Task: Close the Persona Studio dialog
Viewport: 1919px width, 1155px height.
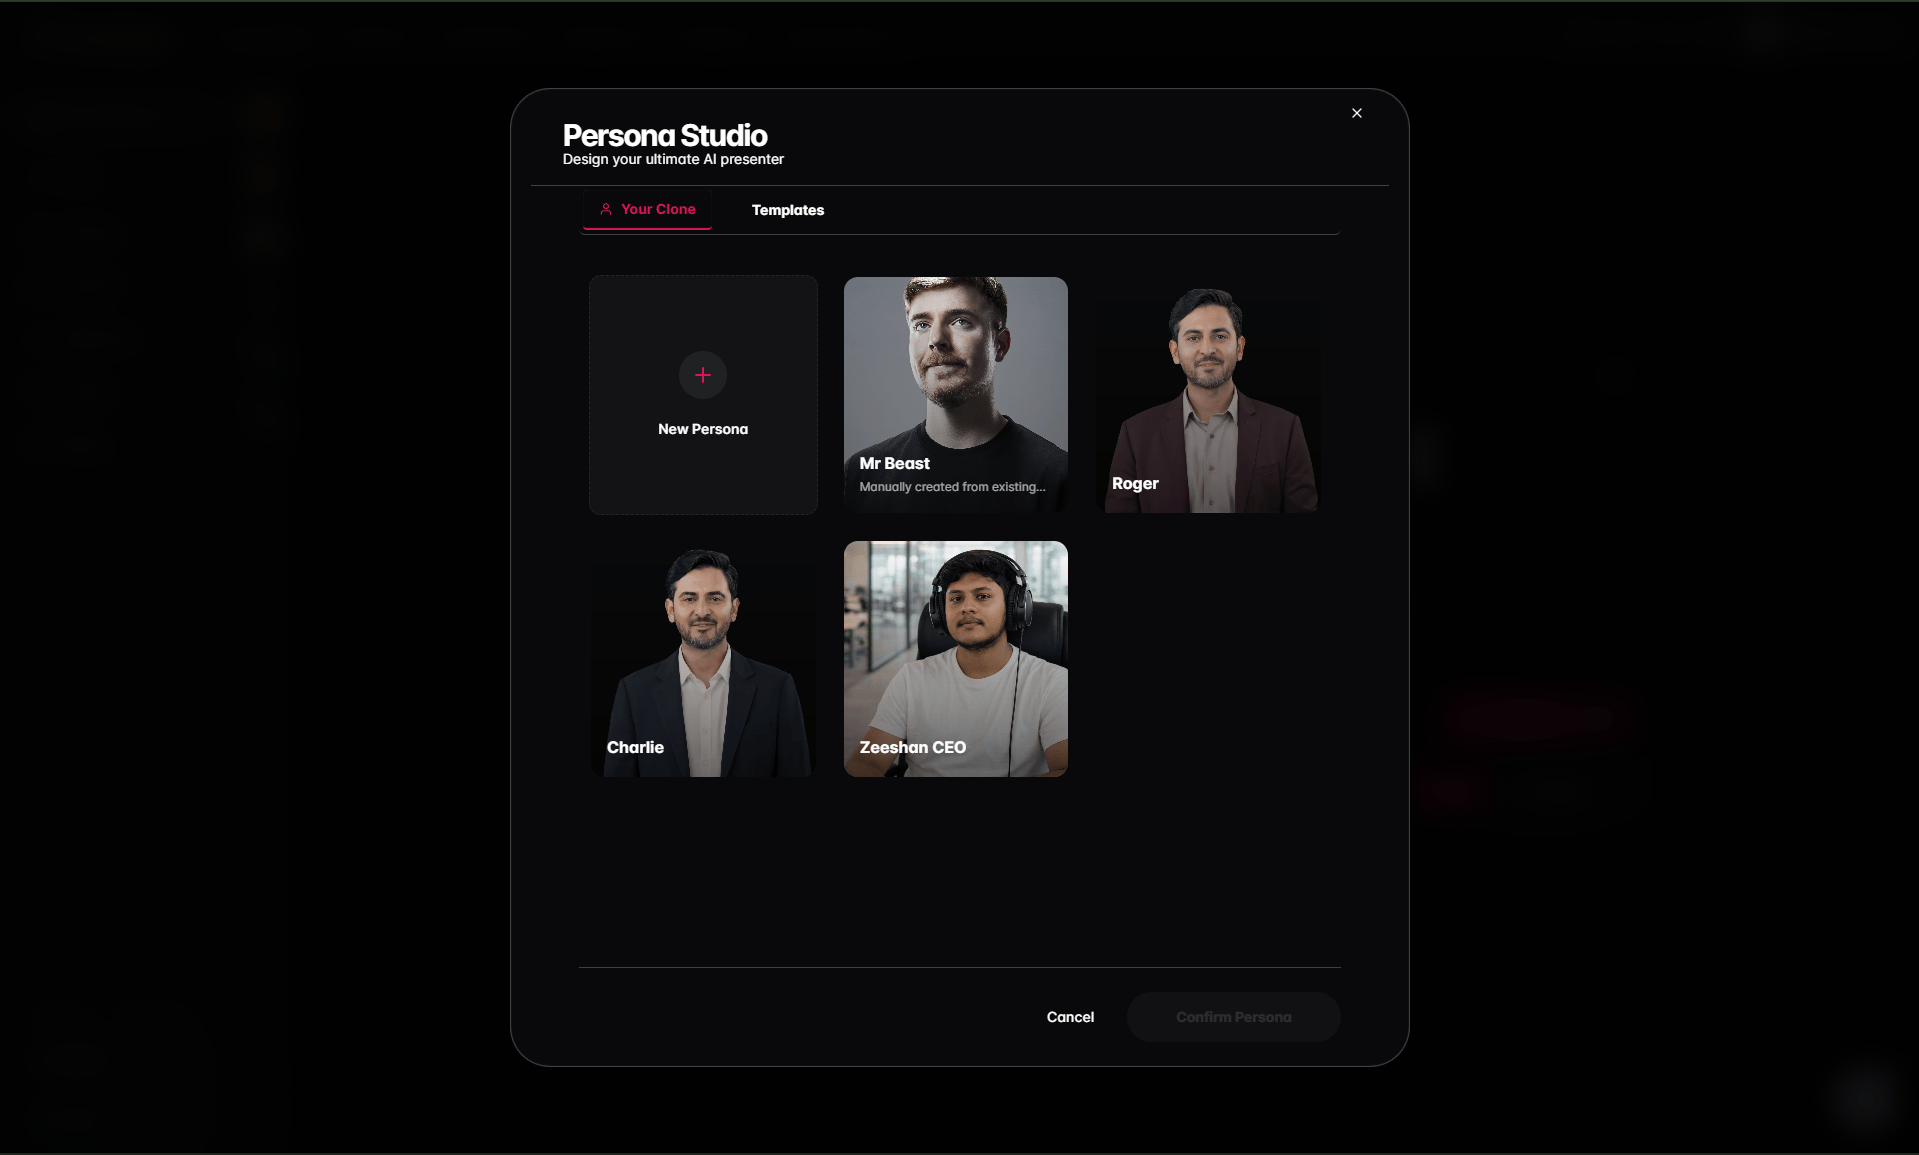Action: (1357, 113)
